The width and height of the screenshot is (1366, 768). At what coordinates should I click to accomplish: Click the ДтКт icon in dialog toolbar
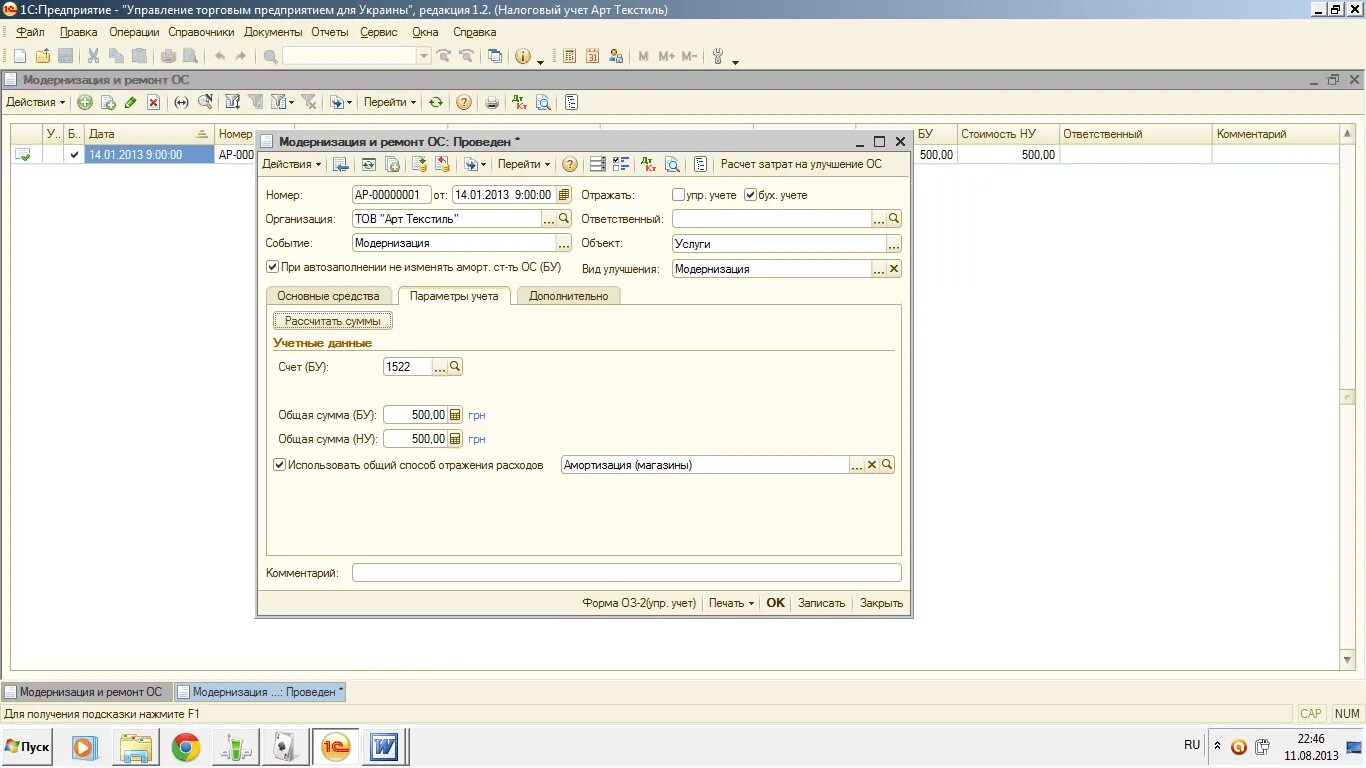[648, 164]
